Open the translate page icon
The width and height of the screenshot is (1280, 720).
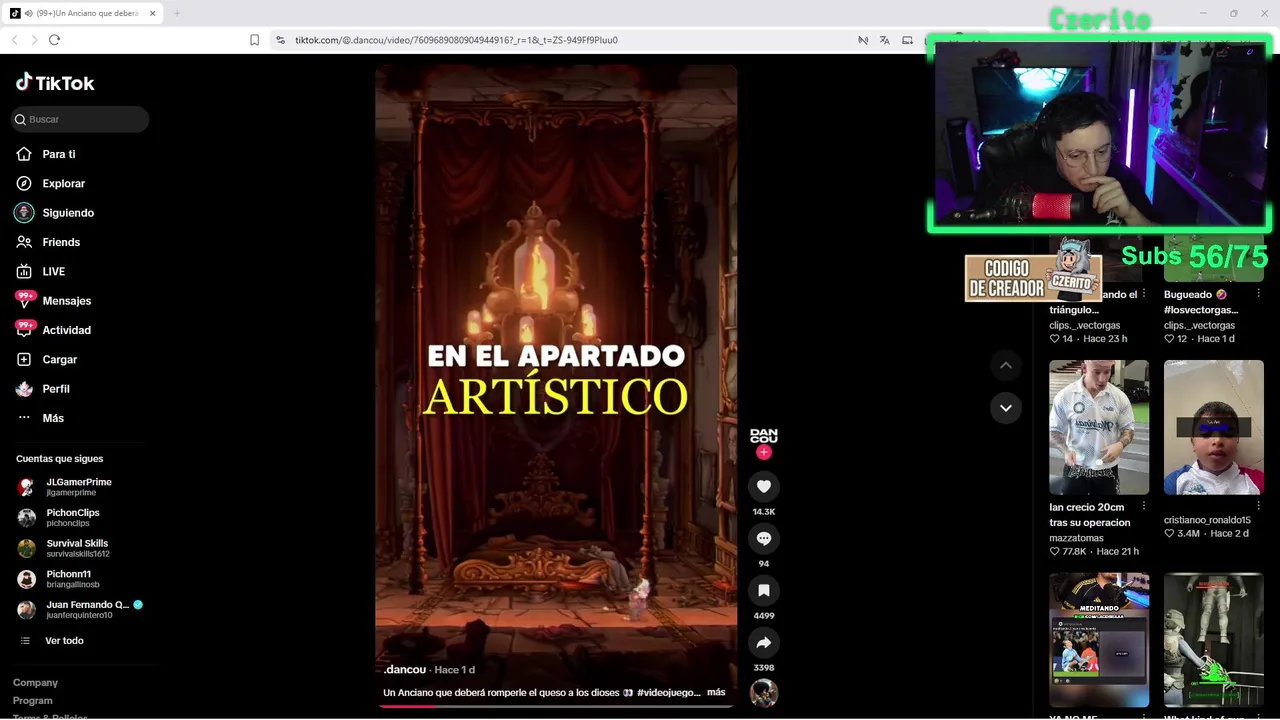(884, 40)
